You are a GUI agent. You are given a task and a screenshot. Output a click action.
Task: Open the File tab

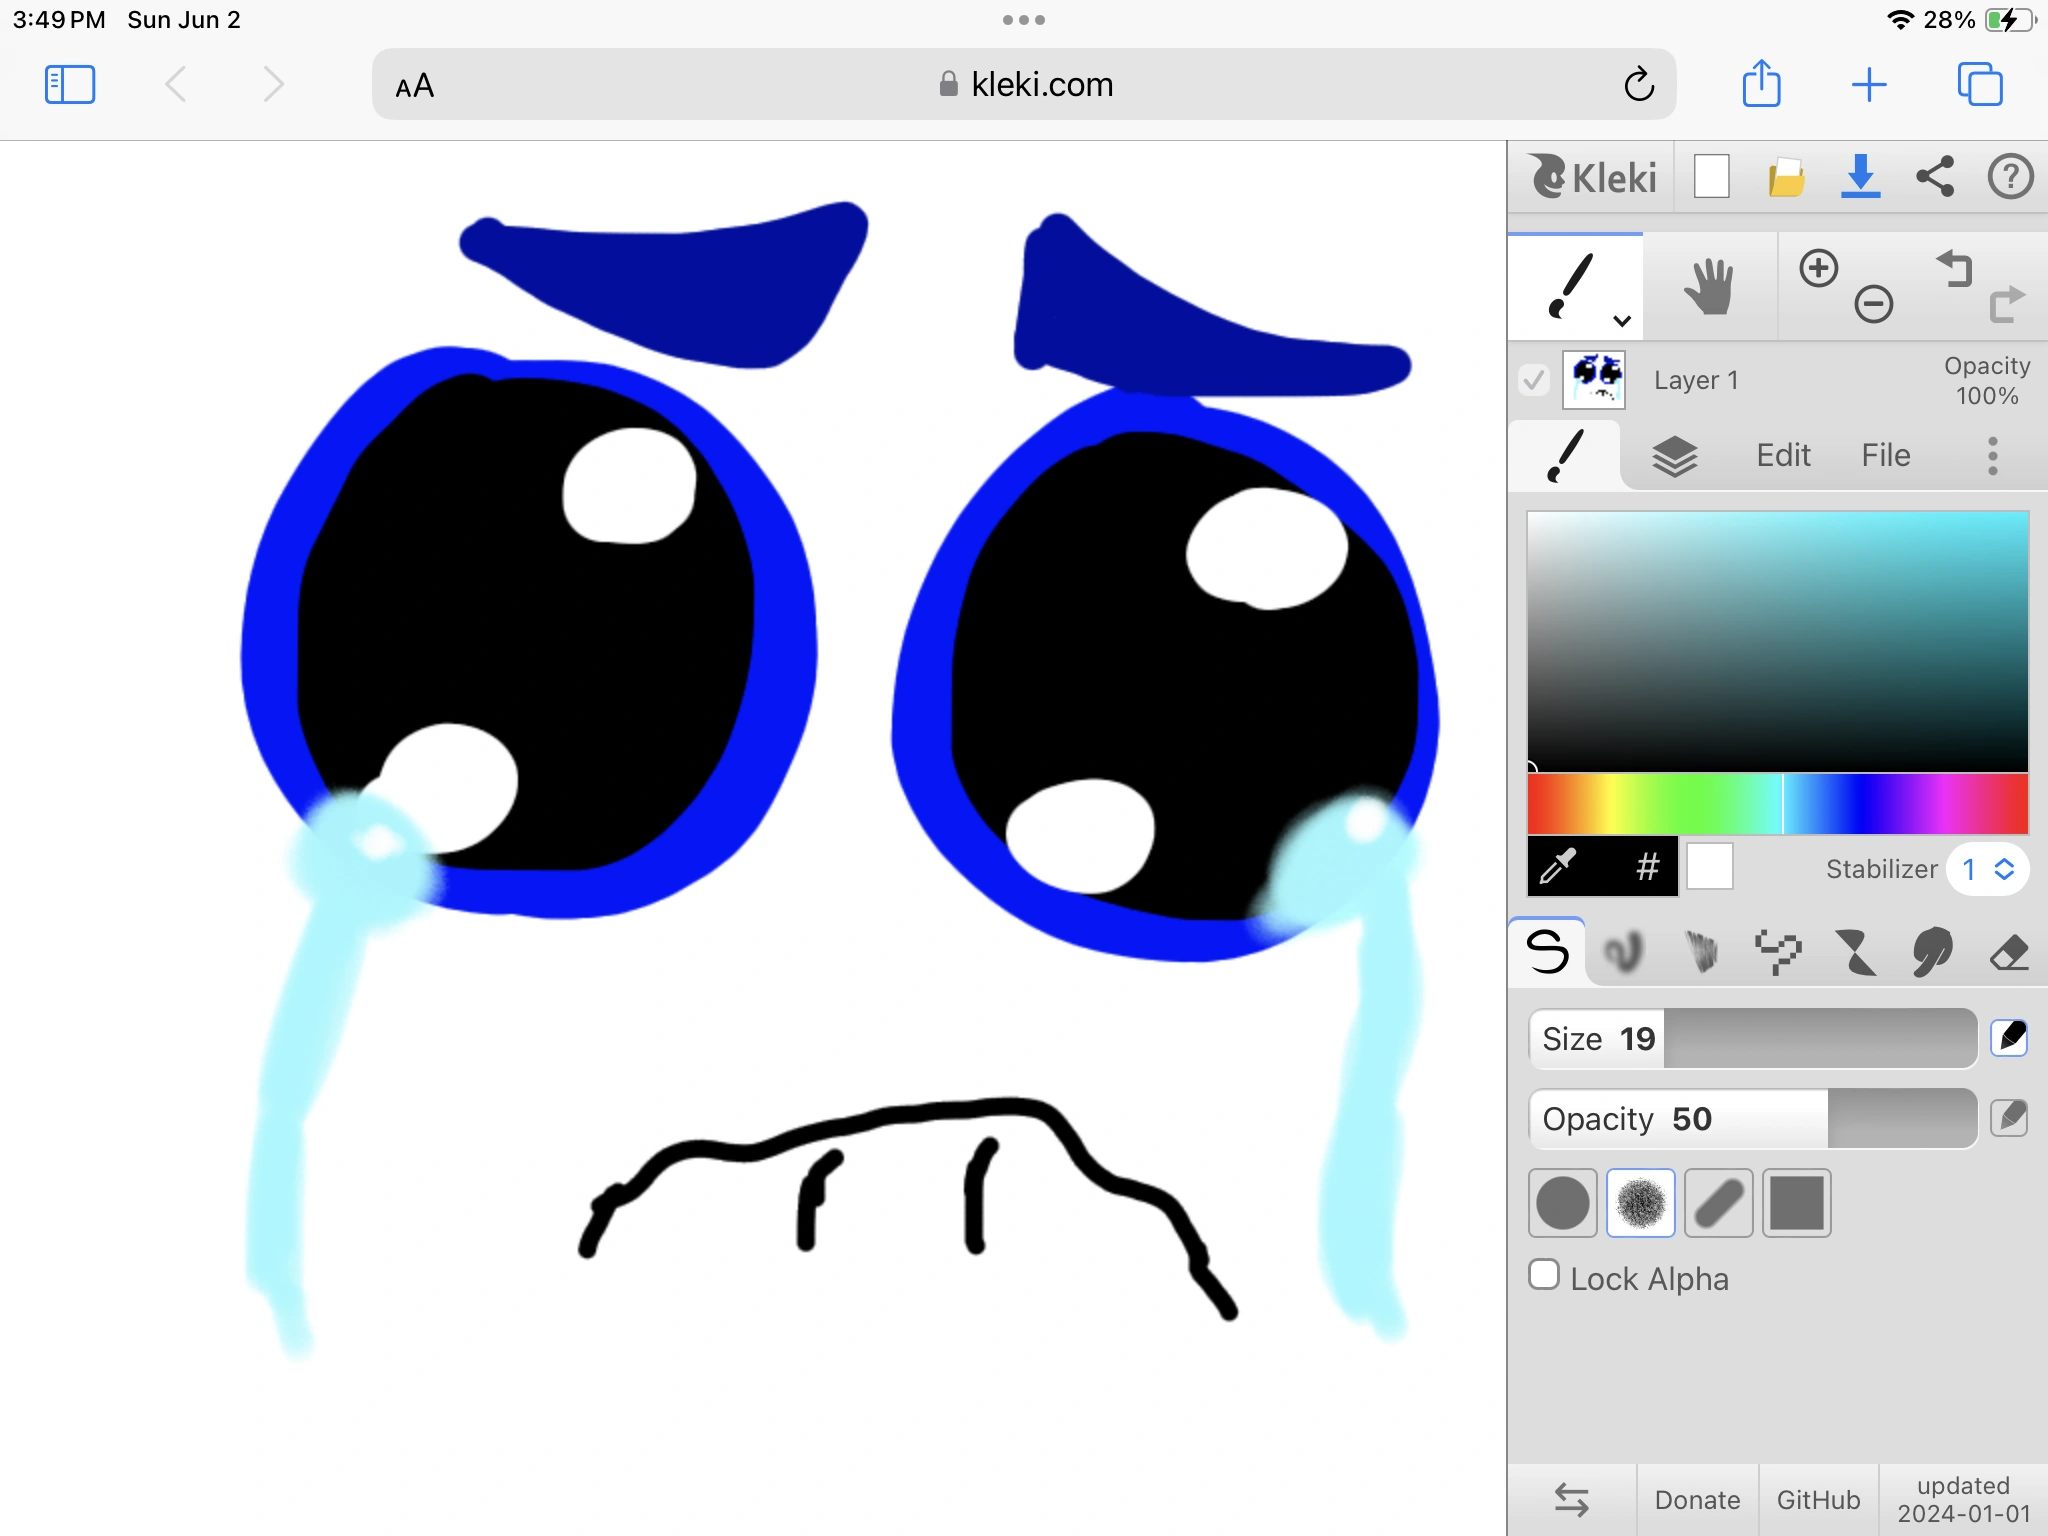click(x=1885, y=456)
